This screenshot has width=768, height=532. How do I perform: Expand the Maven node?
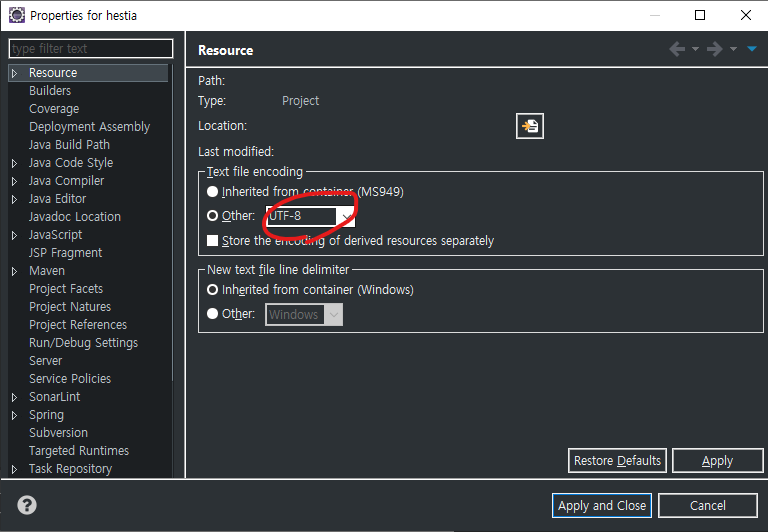click(15, 271)
